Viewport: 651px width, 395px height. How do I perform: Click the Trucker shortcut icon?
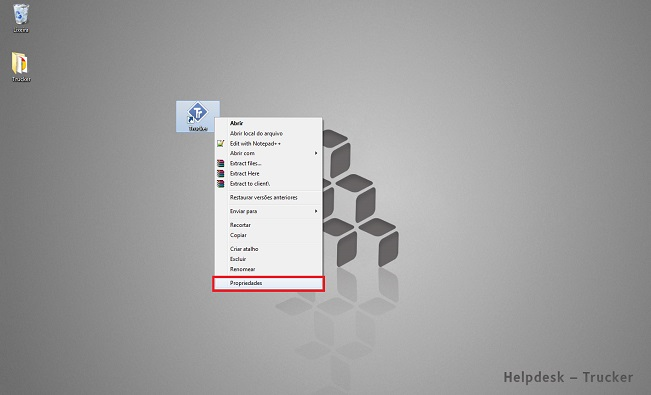[198, 116]
